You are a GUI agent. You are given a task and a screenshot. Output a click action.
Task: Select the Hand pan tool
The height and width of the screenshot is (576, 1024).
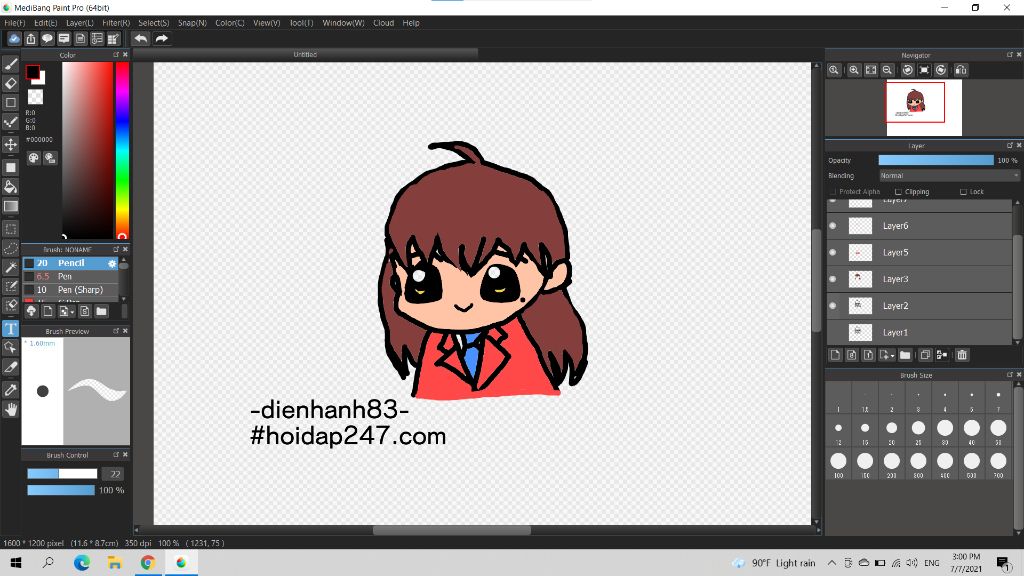10,409
